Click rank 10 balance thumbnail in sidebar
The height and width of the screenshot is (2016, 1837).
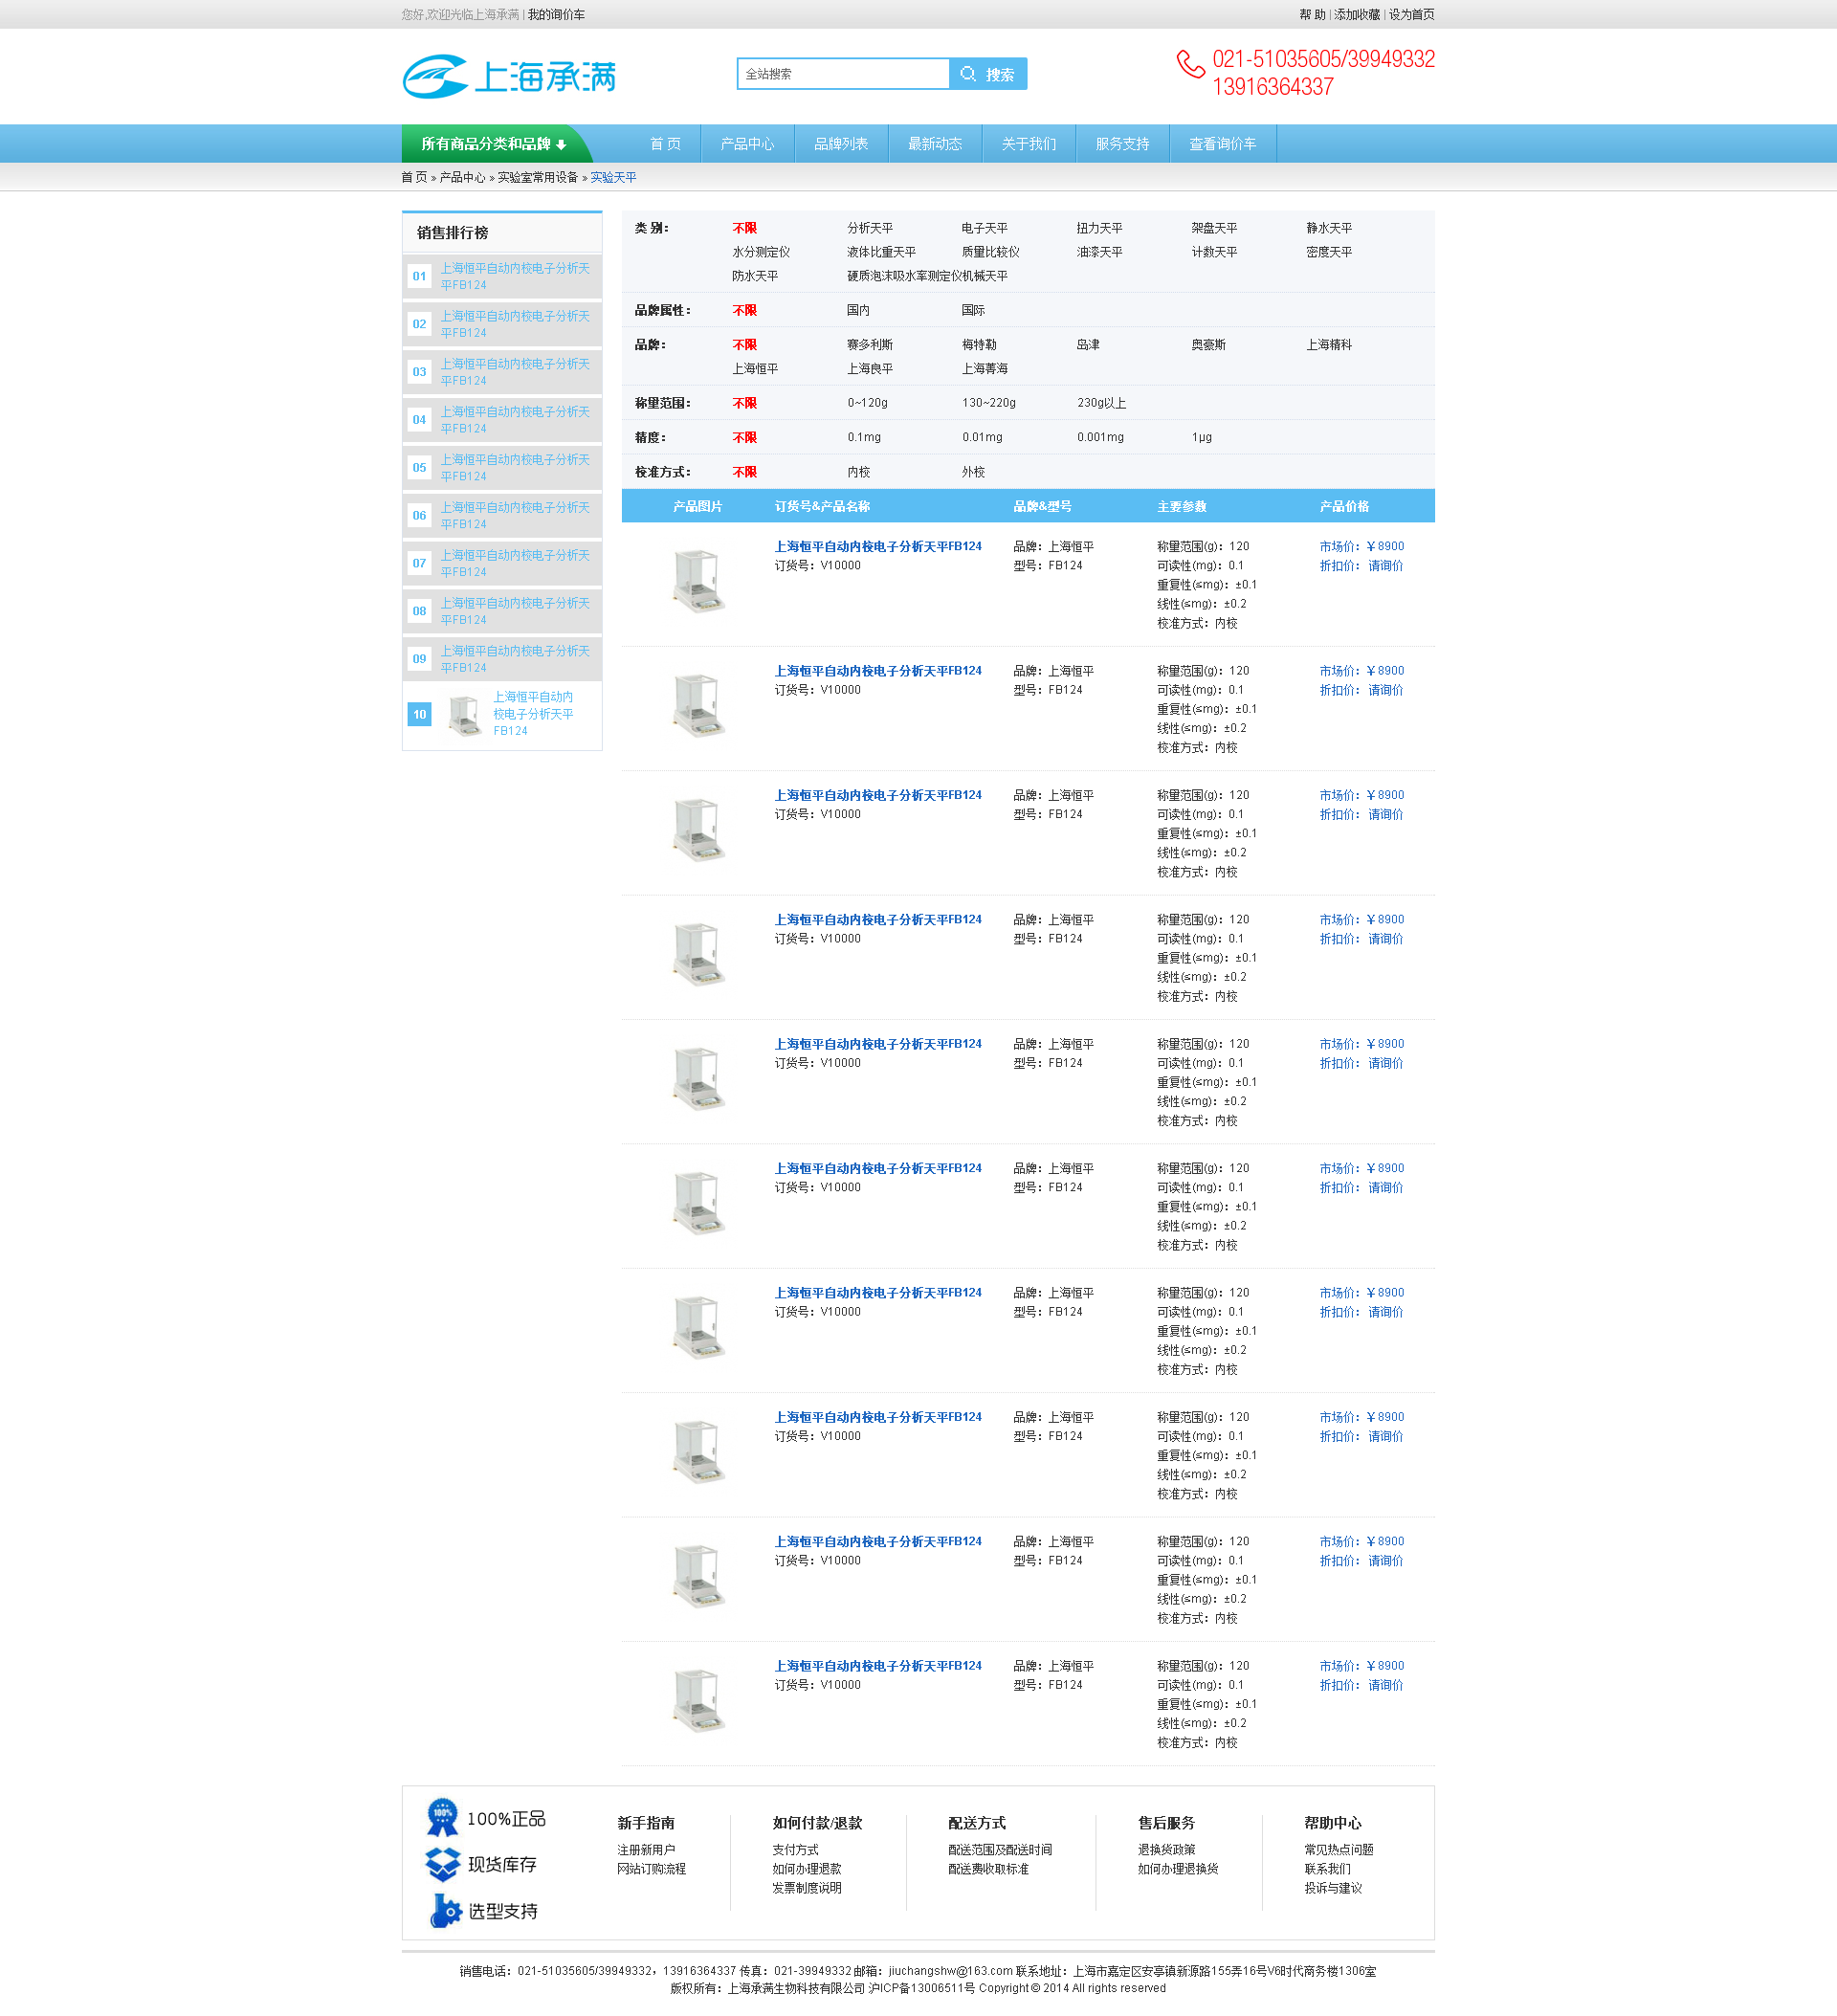[x=464, y=714]
